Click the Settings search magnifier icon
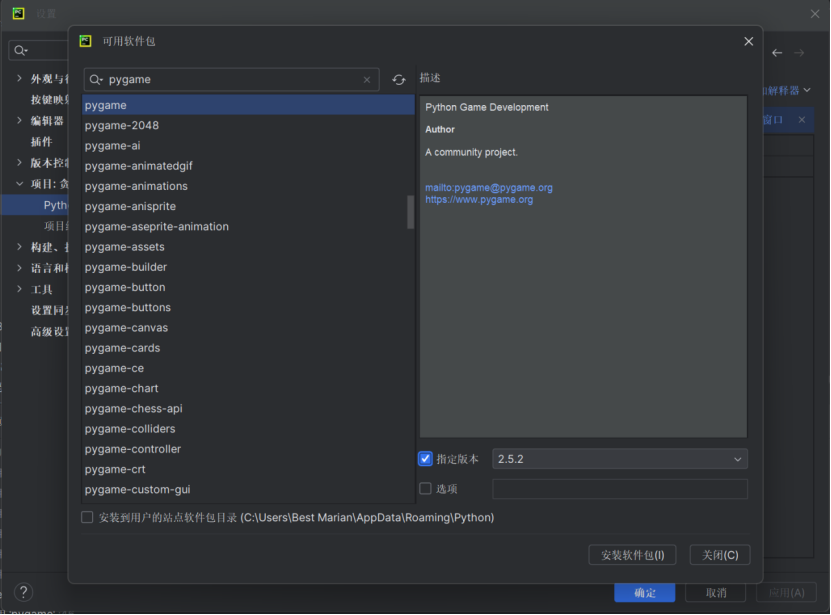831x615 pixels. point(20,50)
